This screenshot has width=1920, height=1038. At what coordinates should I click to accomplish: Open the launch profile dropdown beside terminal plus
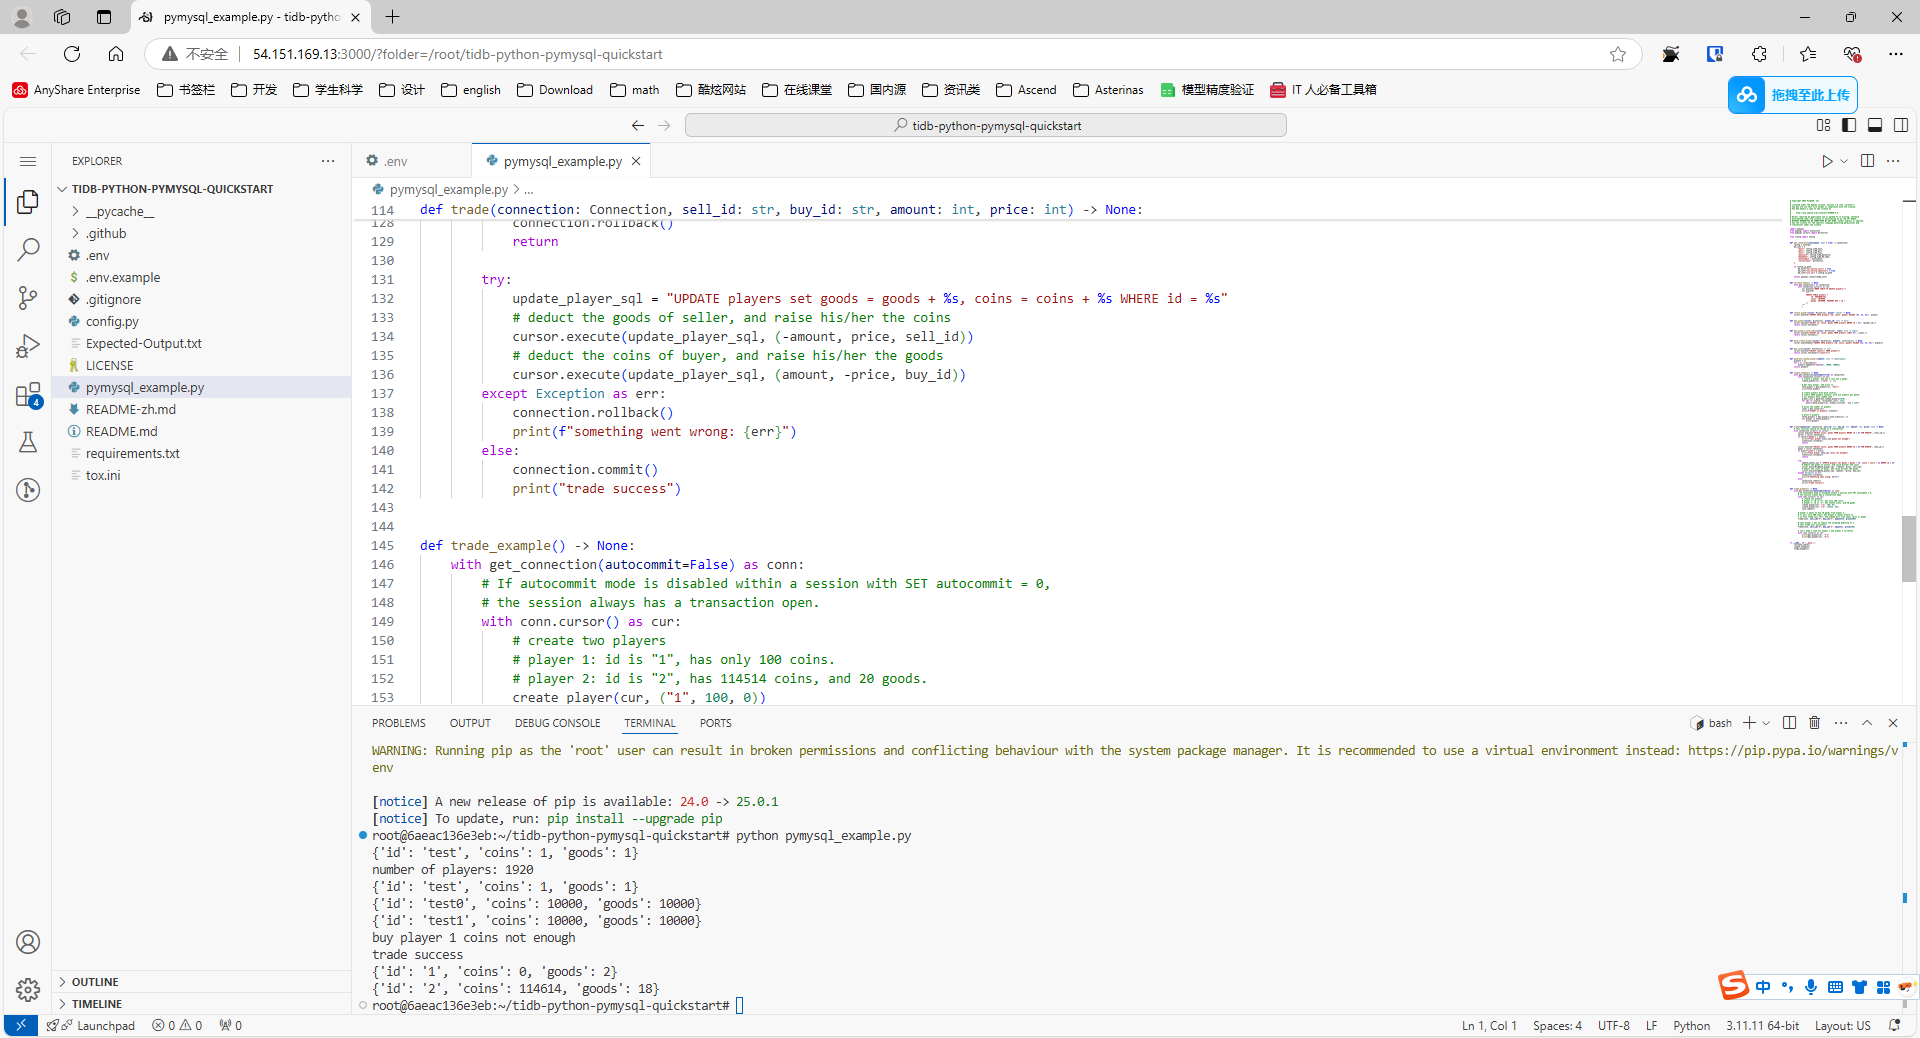point(1767,723)
